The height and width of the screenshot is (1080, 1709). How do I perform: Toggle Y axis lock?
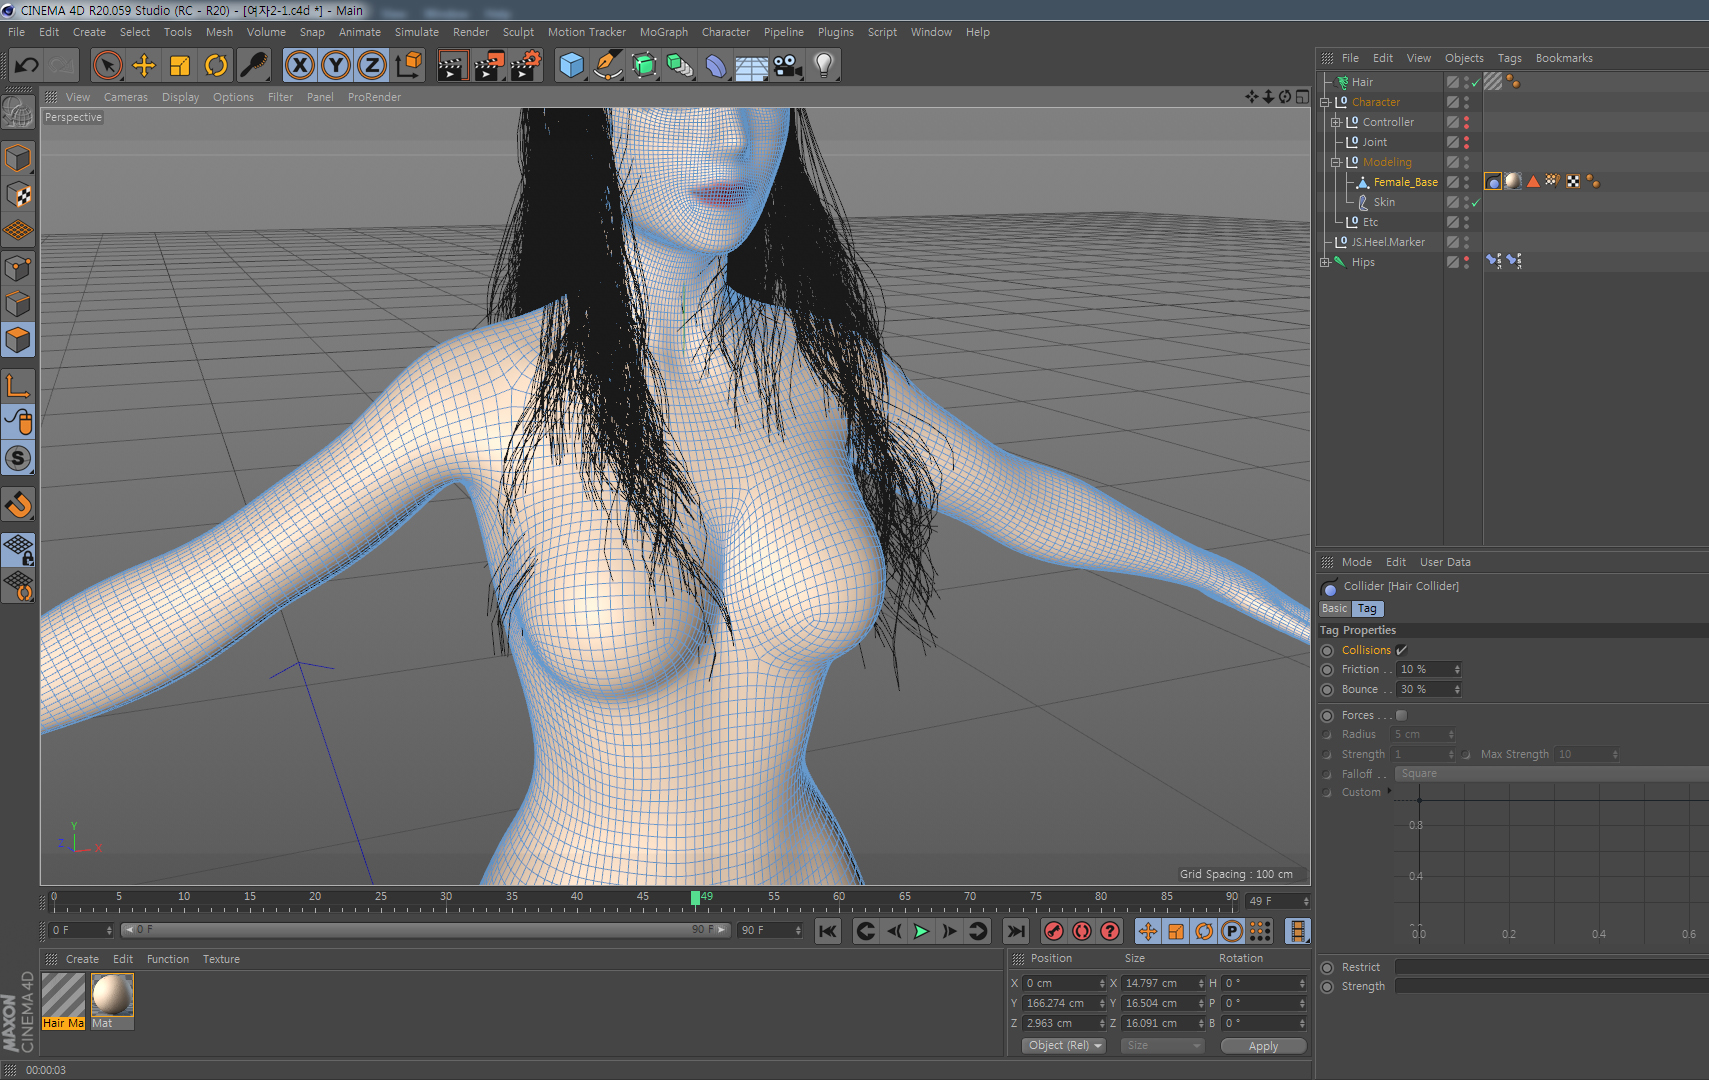(x=336, y=66)
